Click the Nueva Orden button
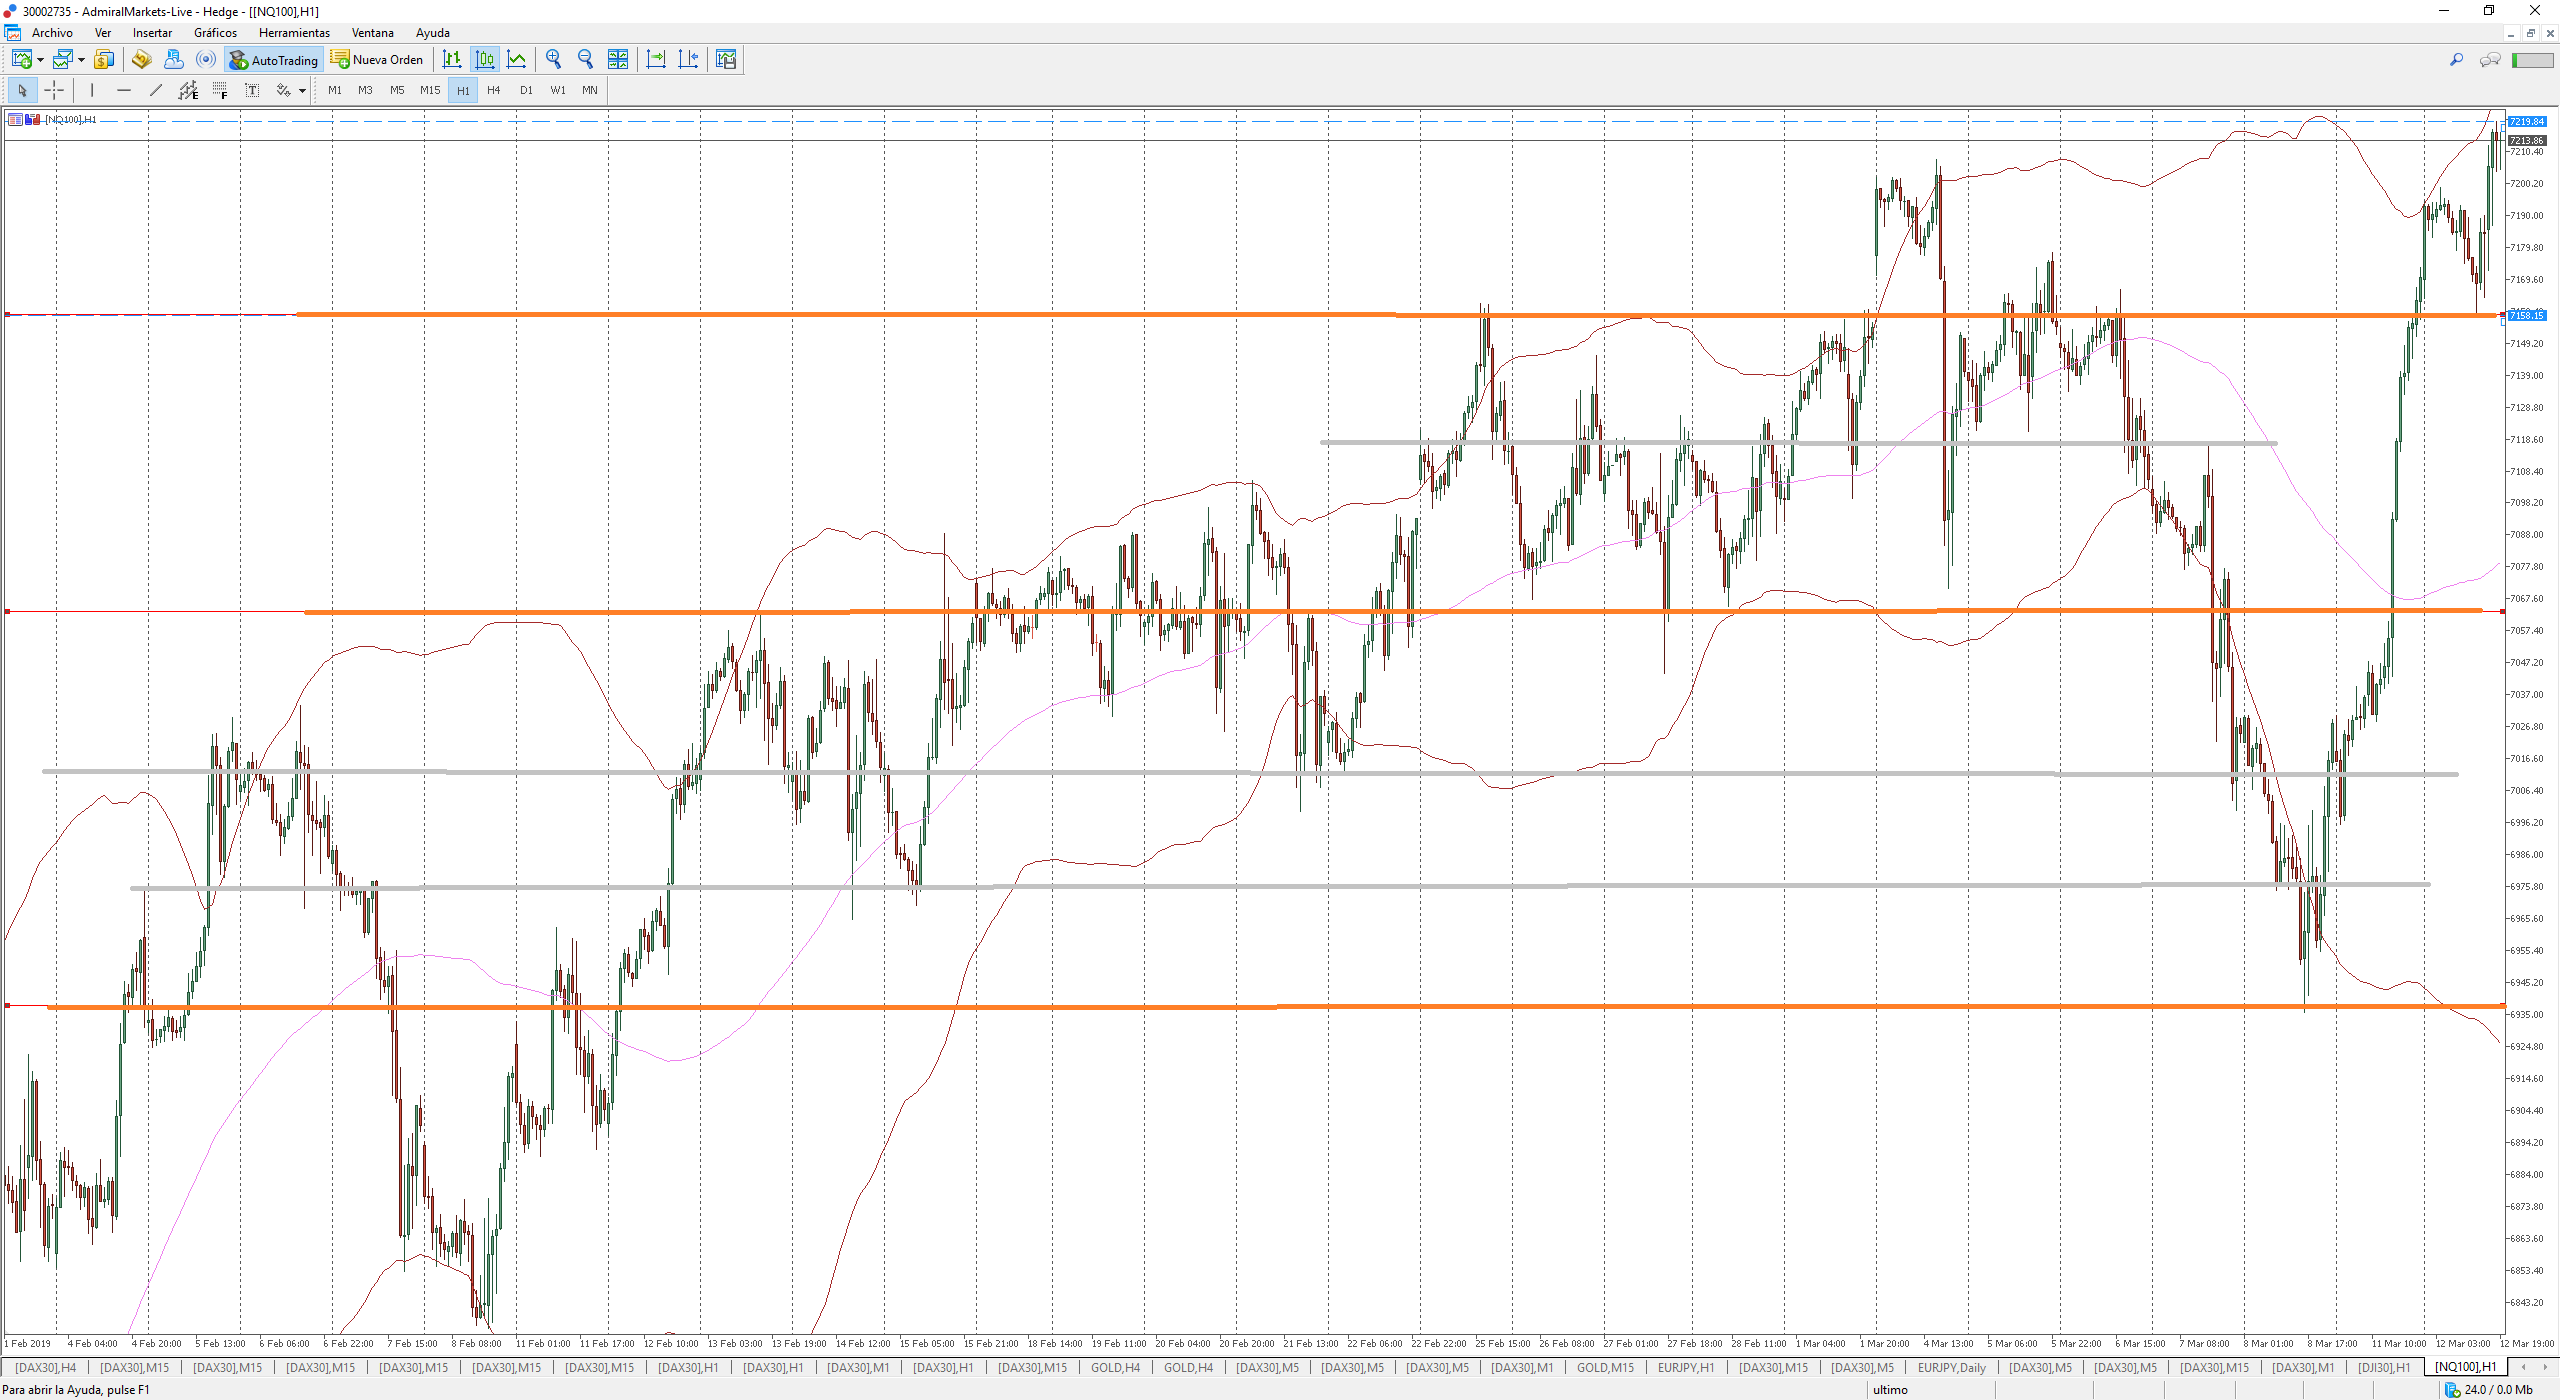2560x1400 pixels. (377, 60)
